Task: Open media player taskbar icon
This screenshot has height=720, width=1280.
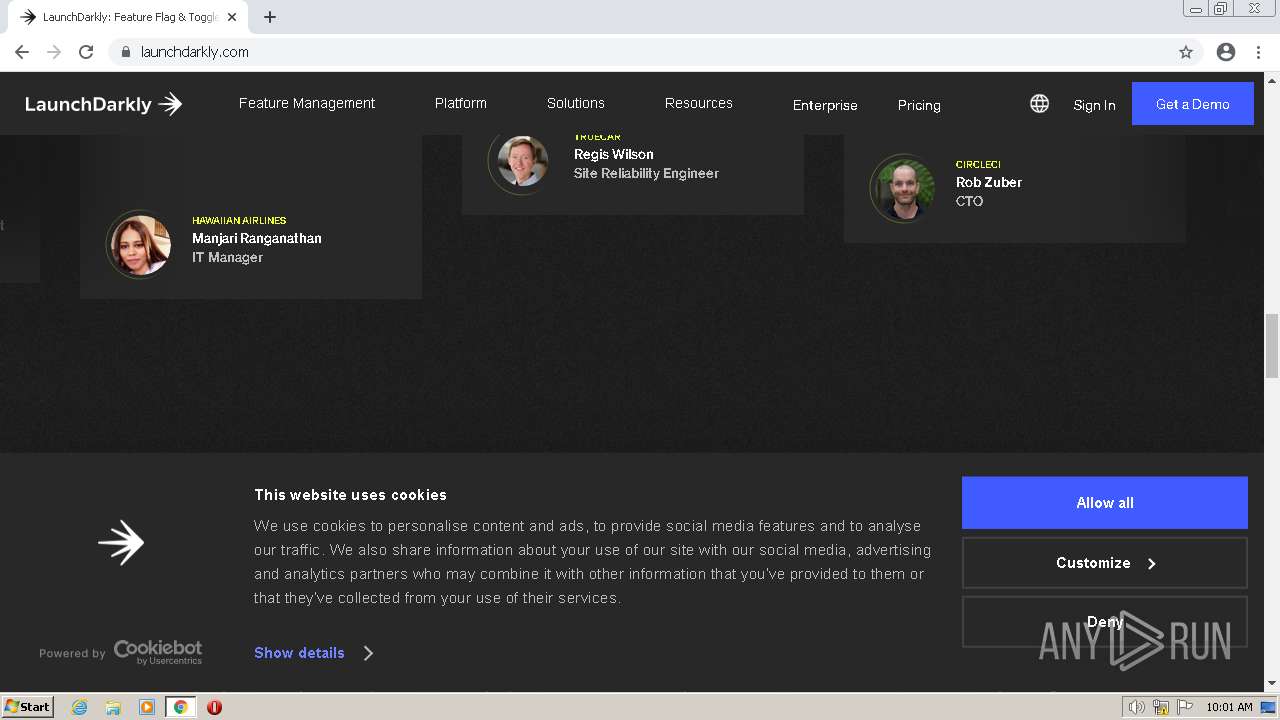Action: pos(147,707)
